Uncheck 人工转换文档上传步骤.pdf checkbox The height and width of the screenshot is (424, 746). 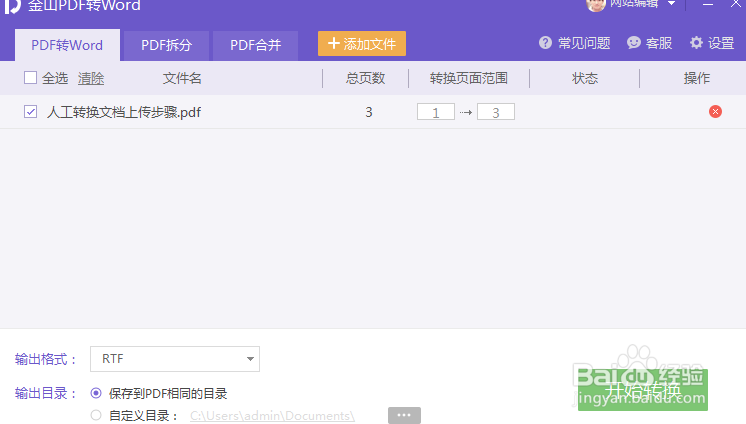(30, 112)
